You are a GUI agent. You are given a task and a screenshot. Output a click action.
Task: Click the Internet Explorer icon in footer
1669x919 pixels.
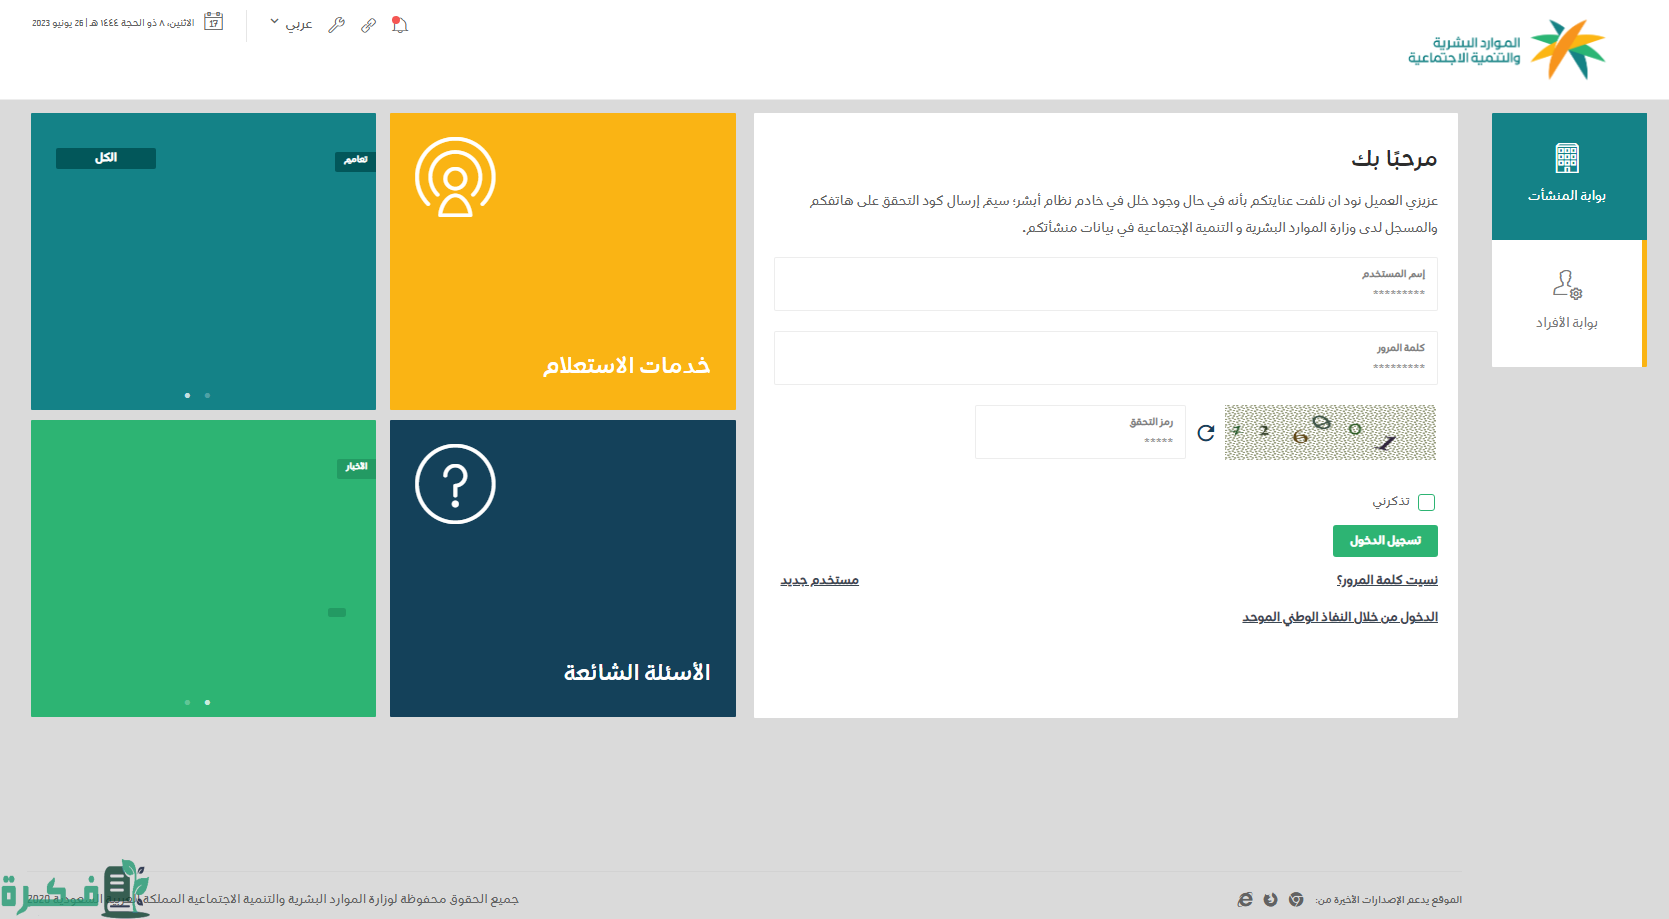click(x=1245, y=900)
